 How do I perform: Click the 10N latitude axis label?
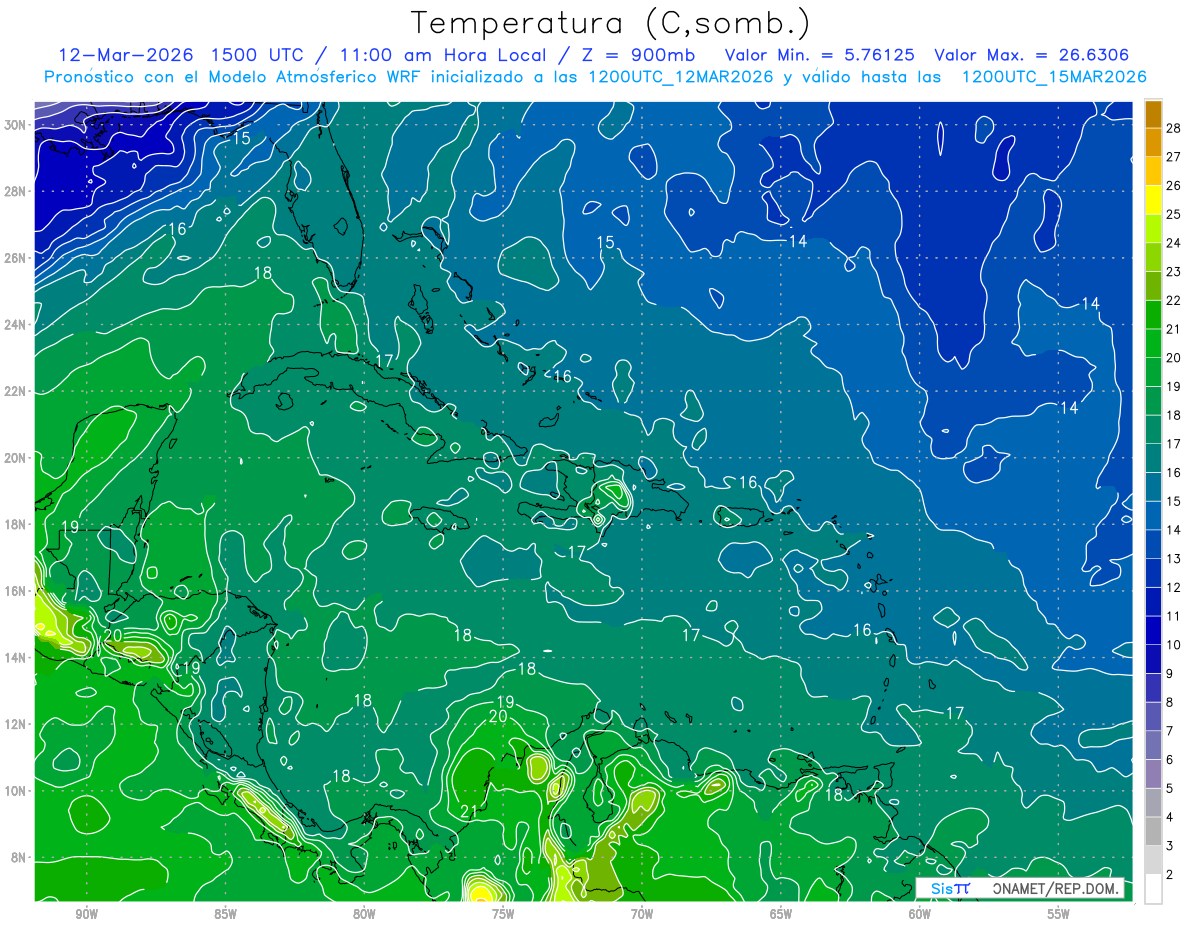click(16, 790)
